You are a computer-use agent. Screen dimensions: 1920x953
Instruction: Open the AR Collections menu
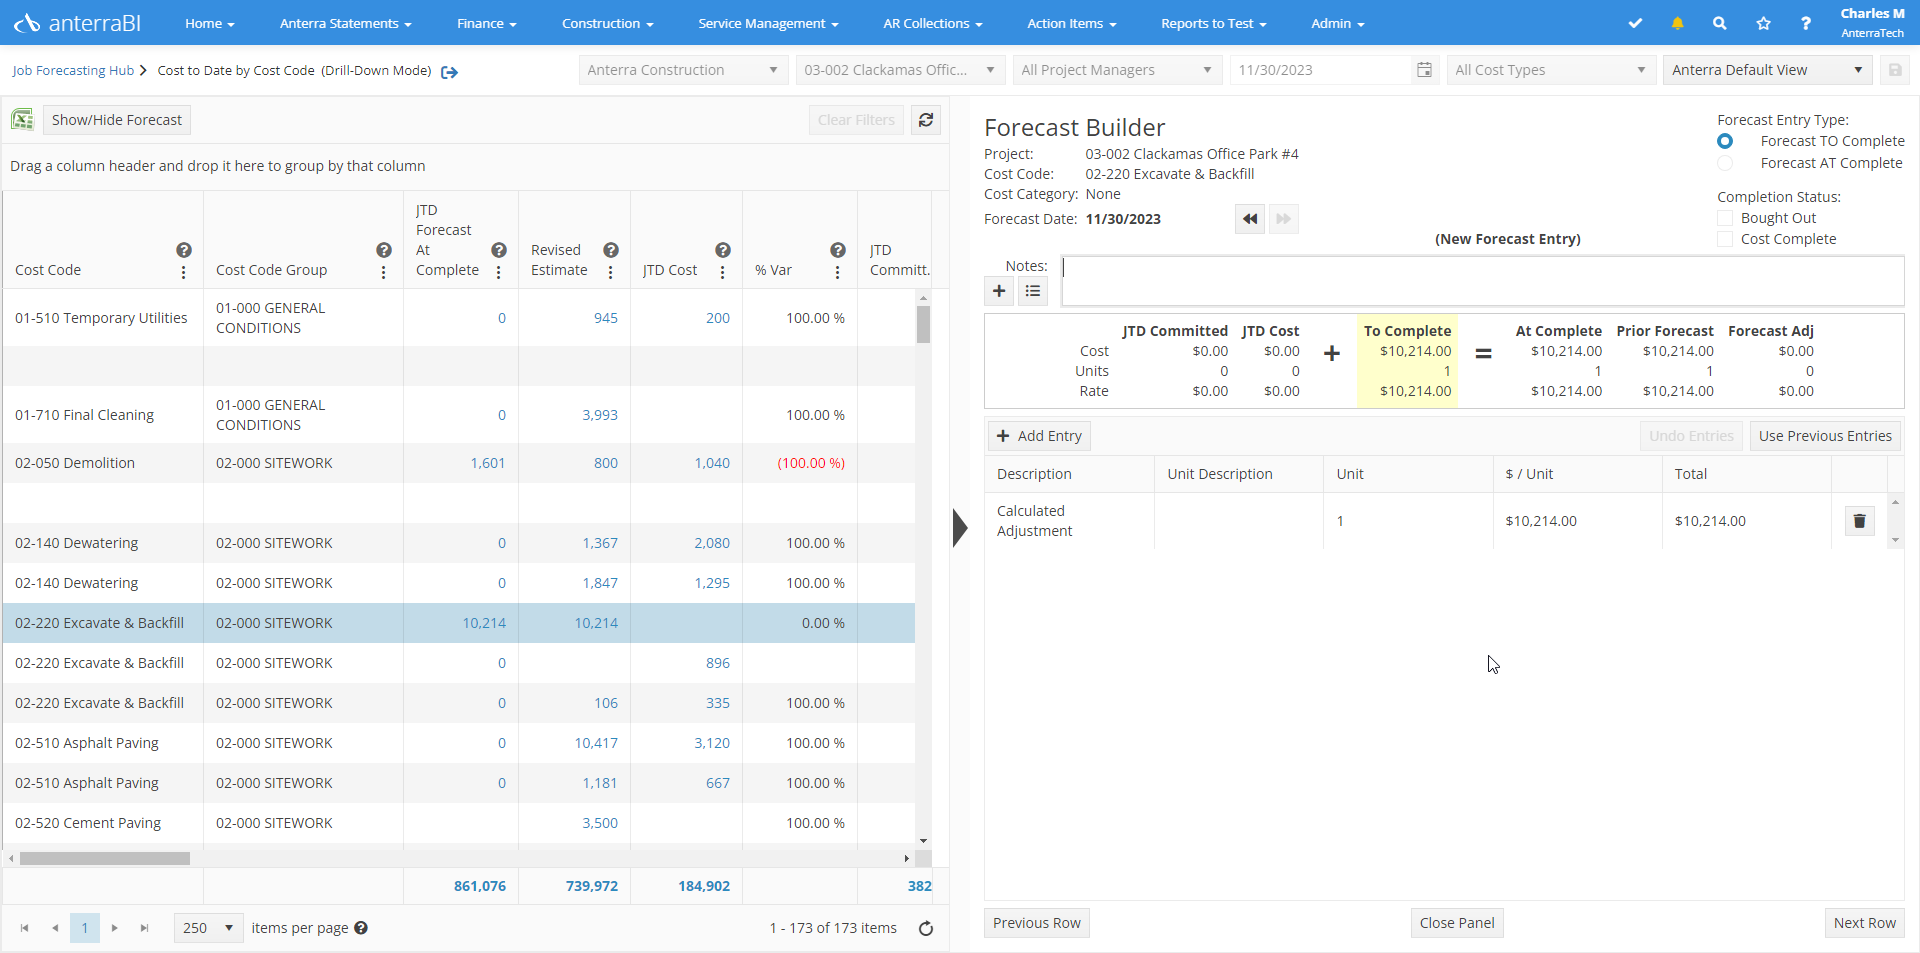(933, 23)
